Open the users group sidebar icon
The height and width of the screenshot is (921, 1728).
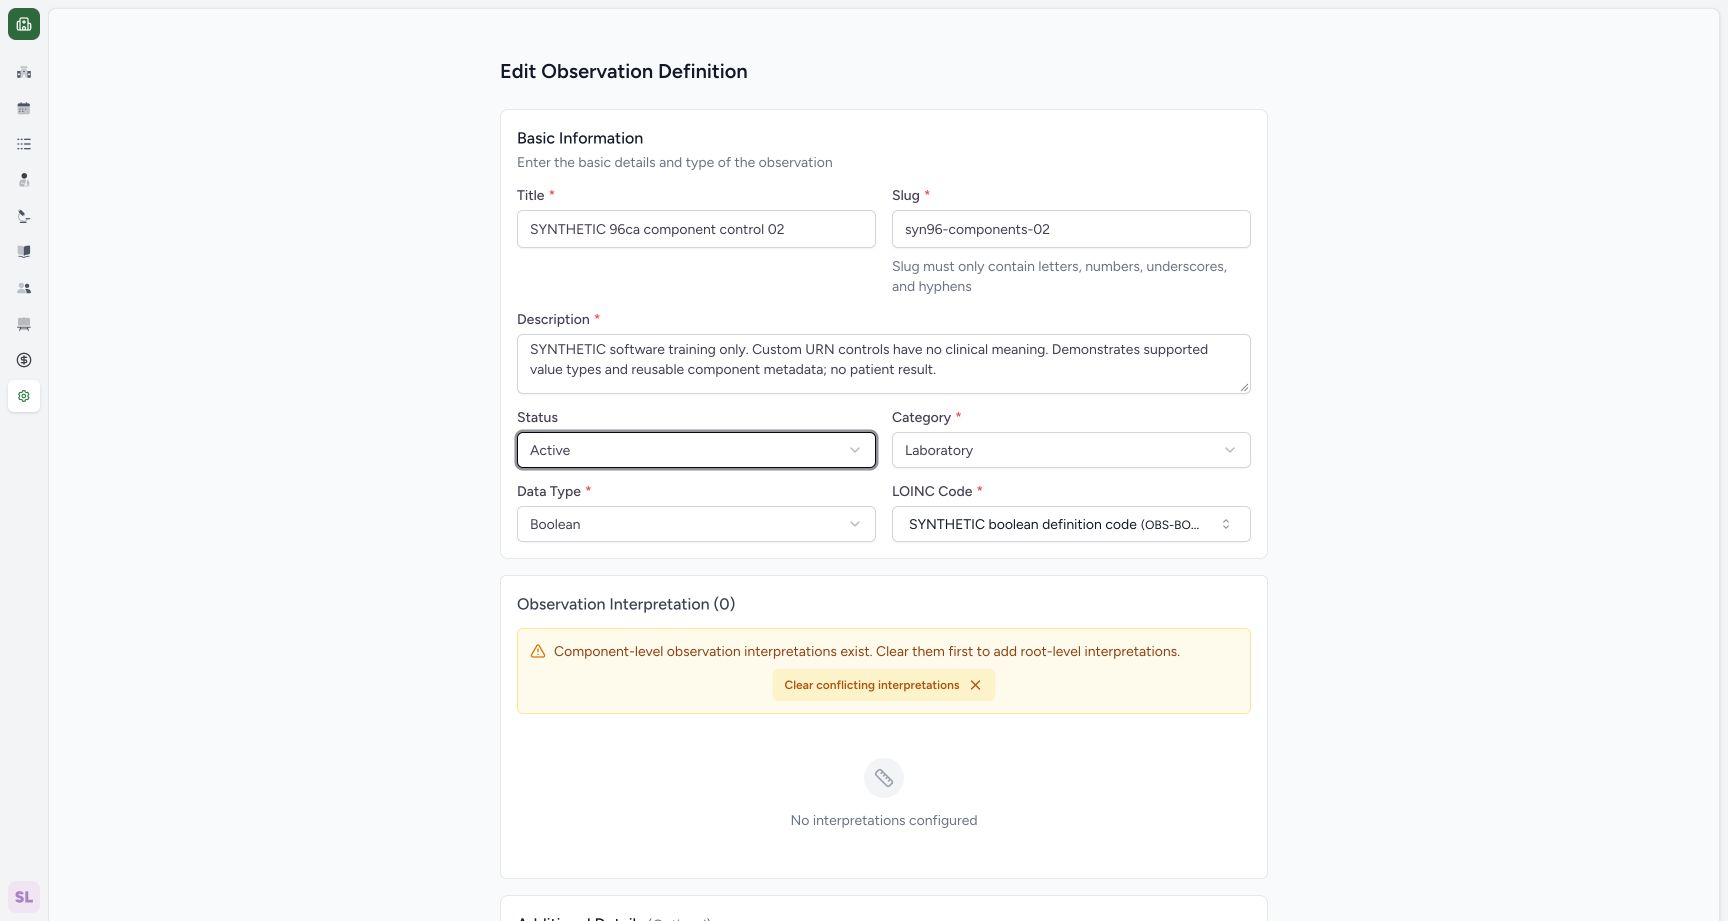[x=24, y=288]
